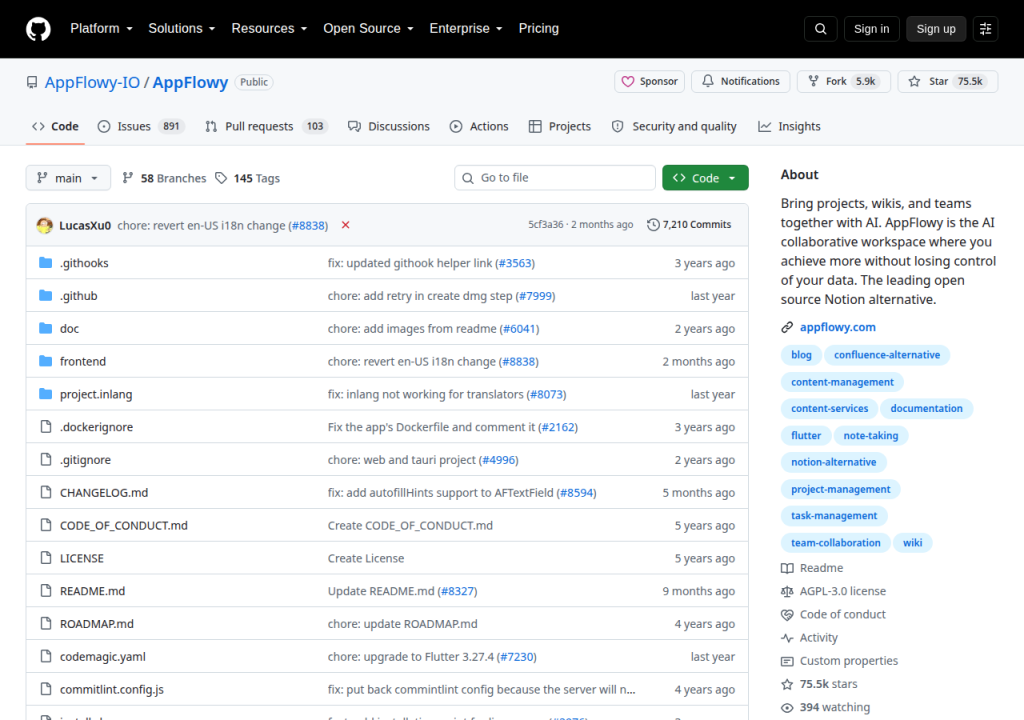Switch to the Insights tab

789,127
